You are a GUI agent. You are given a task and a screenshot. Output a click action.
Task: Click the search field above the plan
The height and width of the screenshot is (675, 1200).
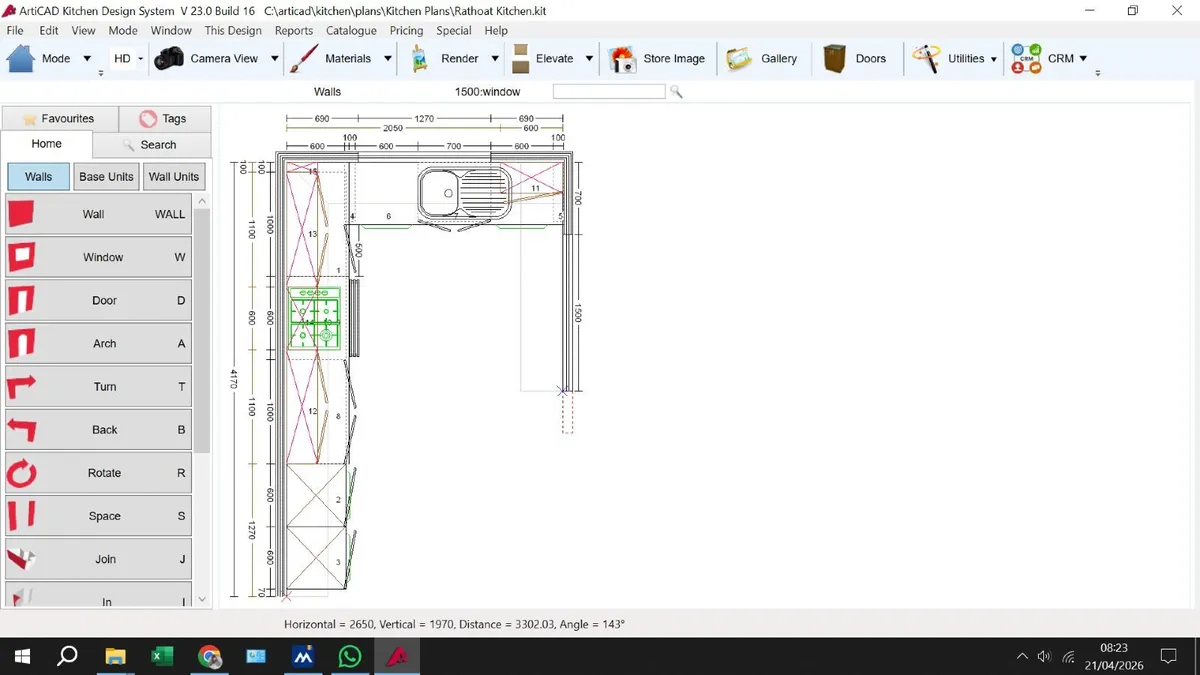pyautogui.click(x=608, y=91)
